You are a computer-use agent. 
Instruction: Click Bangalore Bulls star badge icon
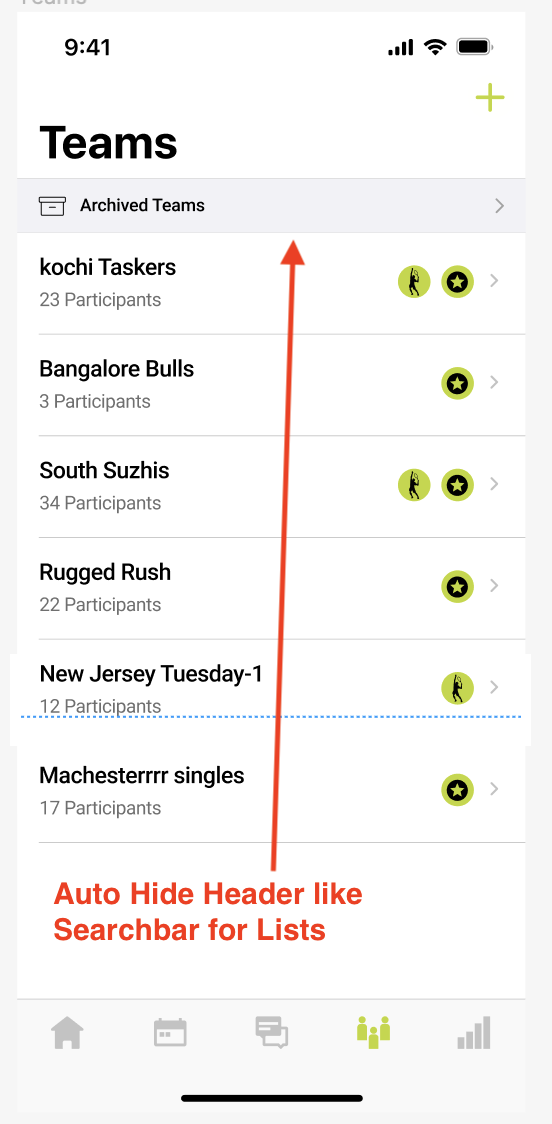457,383
